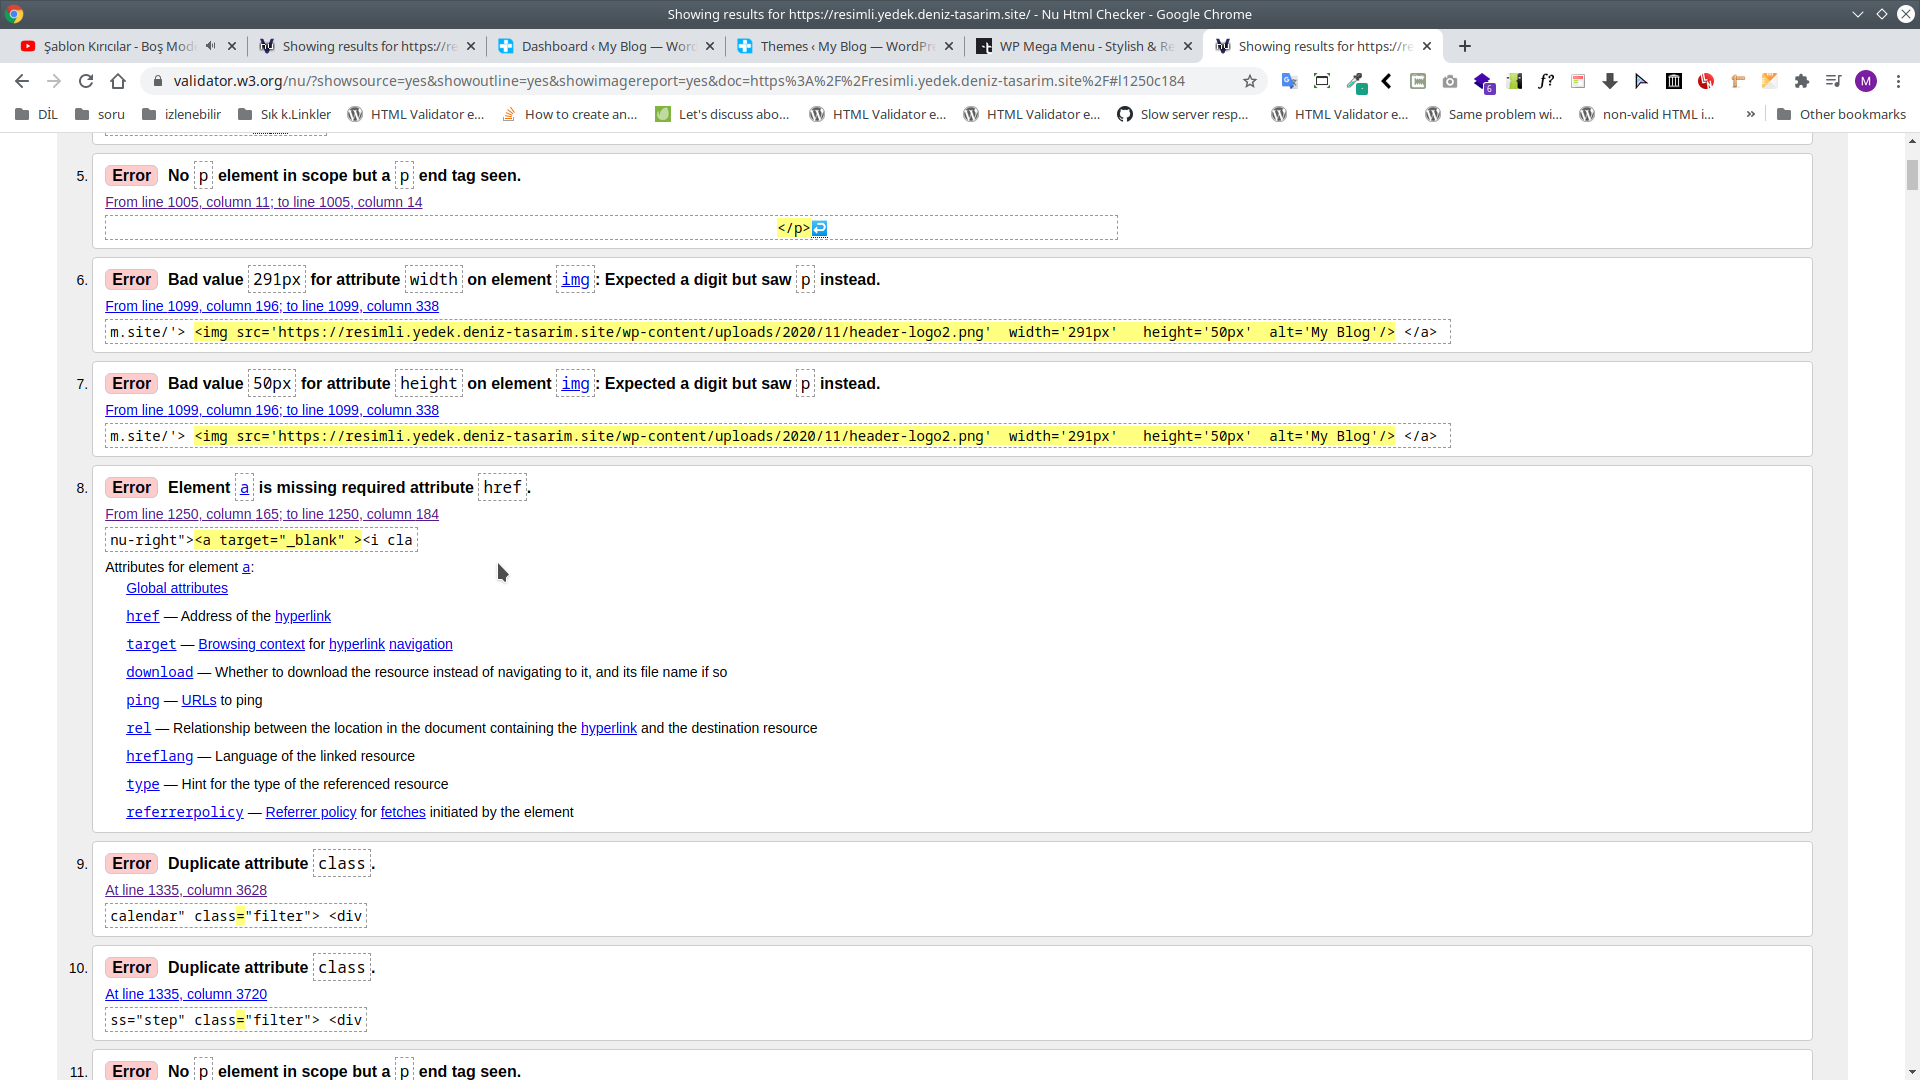Screen dimensions: 1920x1080
Task: Open the img element link in error 7
Action: tap(575, 384)
